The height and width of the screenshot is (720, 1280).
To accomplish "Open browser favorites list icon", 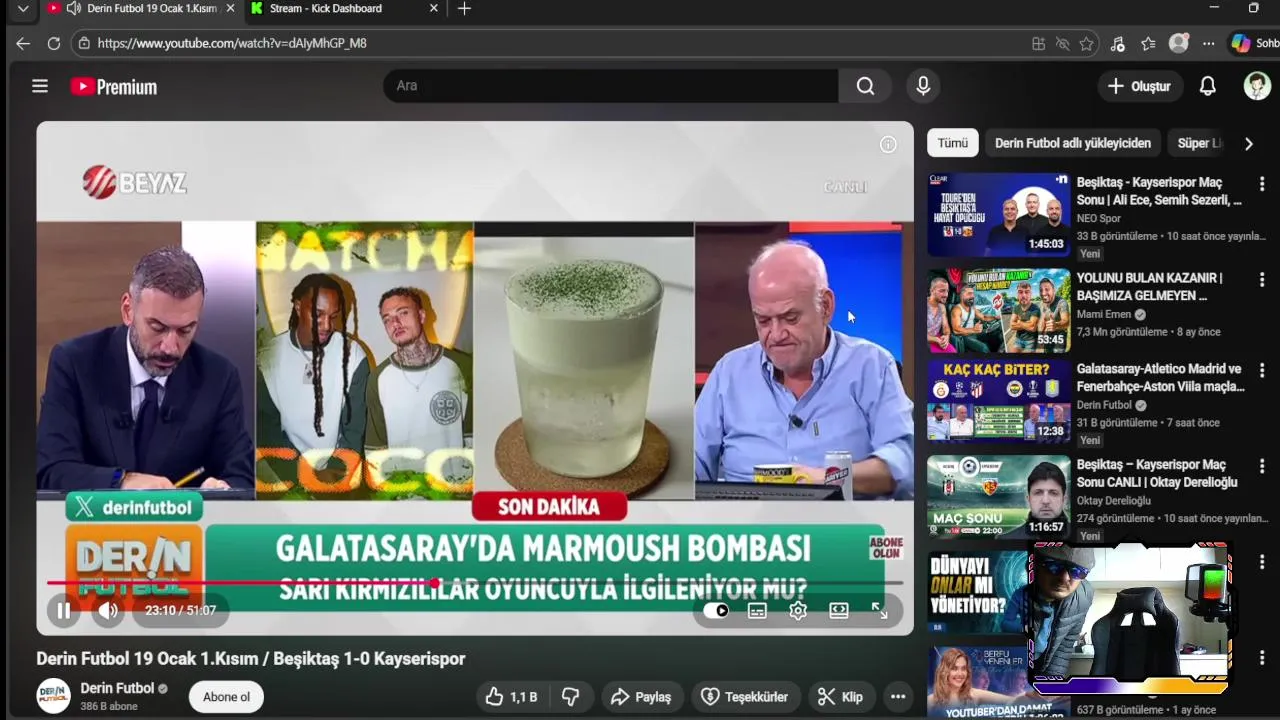I will (x=1148, y=44).
